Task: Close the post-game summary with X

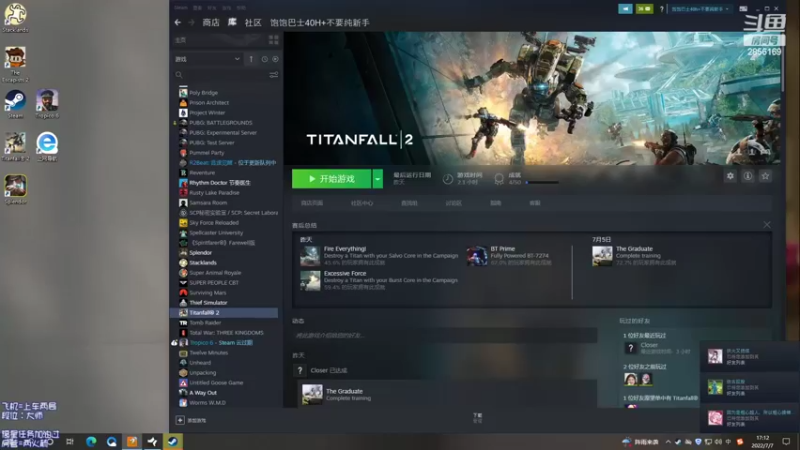Action: [x=767, y=225]
